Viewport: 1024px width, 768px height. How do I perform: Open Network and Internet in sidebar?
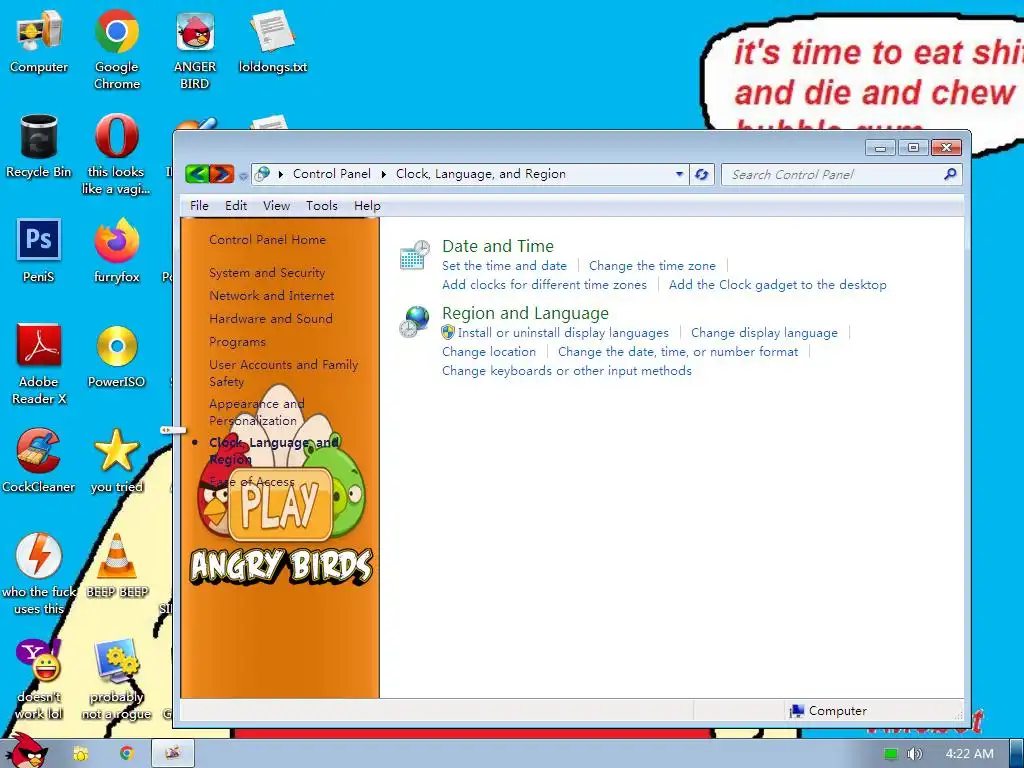(272, 295)
